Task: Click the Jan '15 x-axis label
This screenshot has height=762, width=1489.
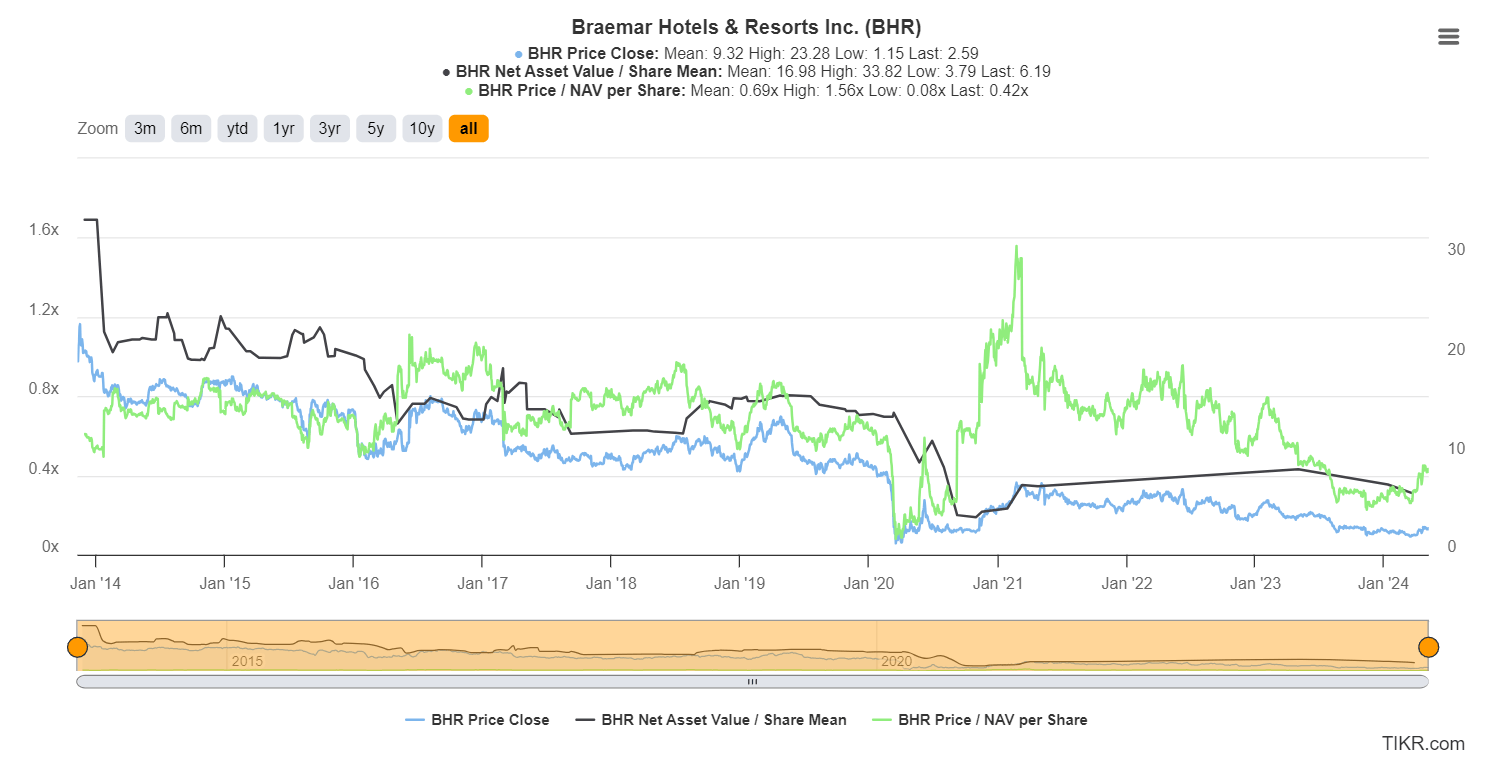Action: 224,583
